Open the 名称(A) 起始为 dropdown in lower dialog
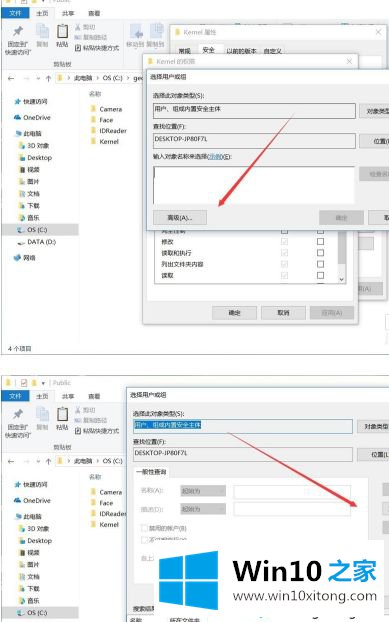389x622 pixels. pyautogui.click(x=203, y=491)
